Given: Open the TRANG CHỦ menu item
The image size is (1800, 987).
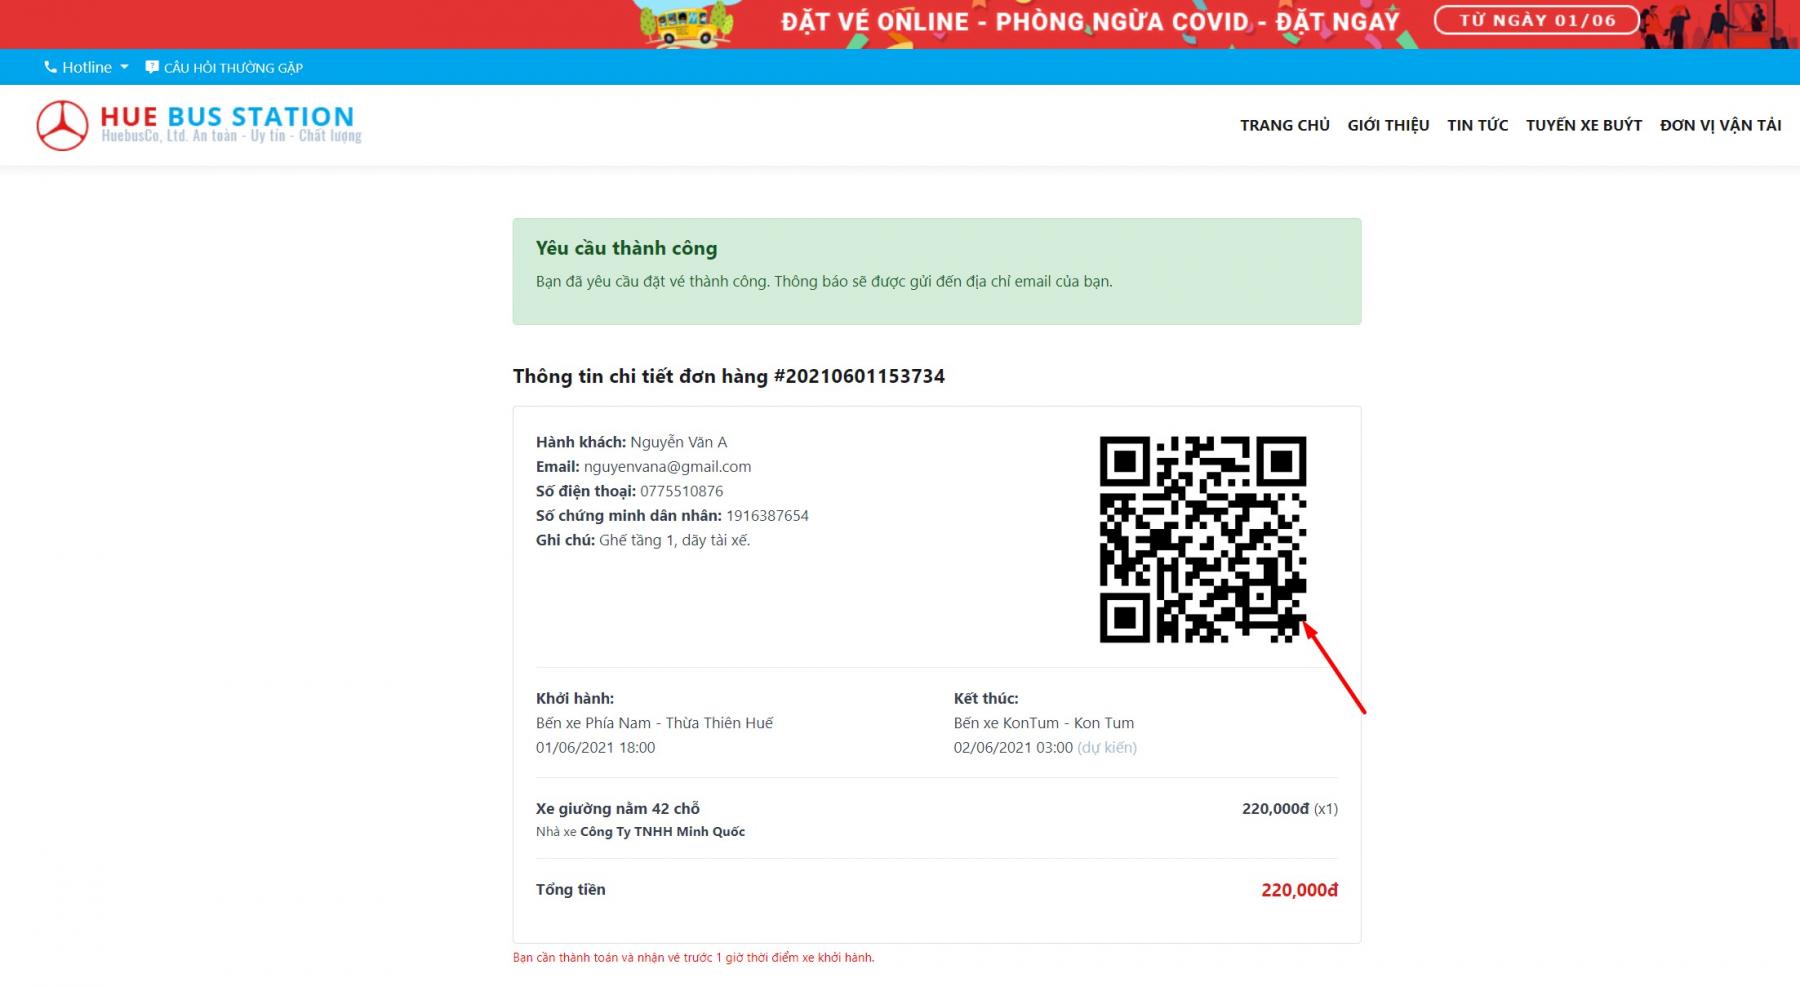Looking at the screenshot, I should (1285, 125).
